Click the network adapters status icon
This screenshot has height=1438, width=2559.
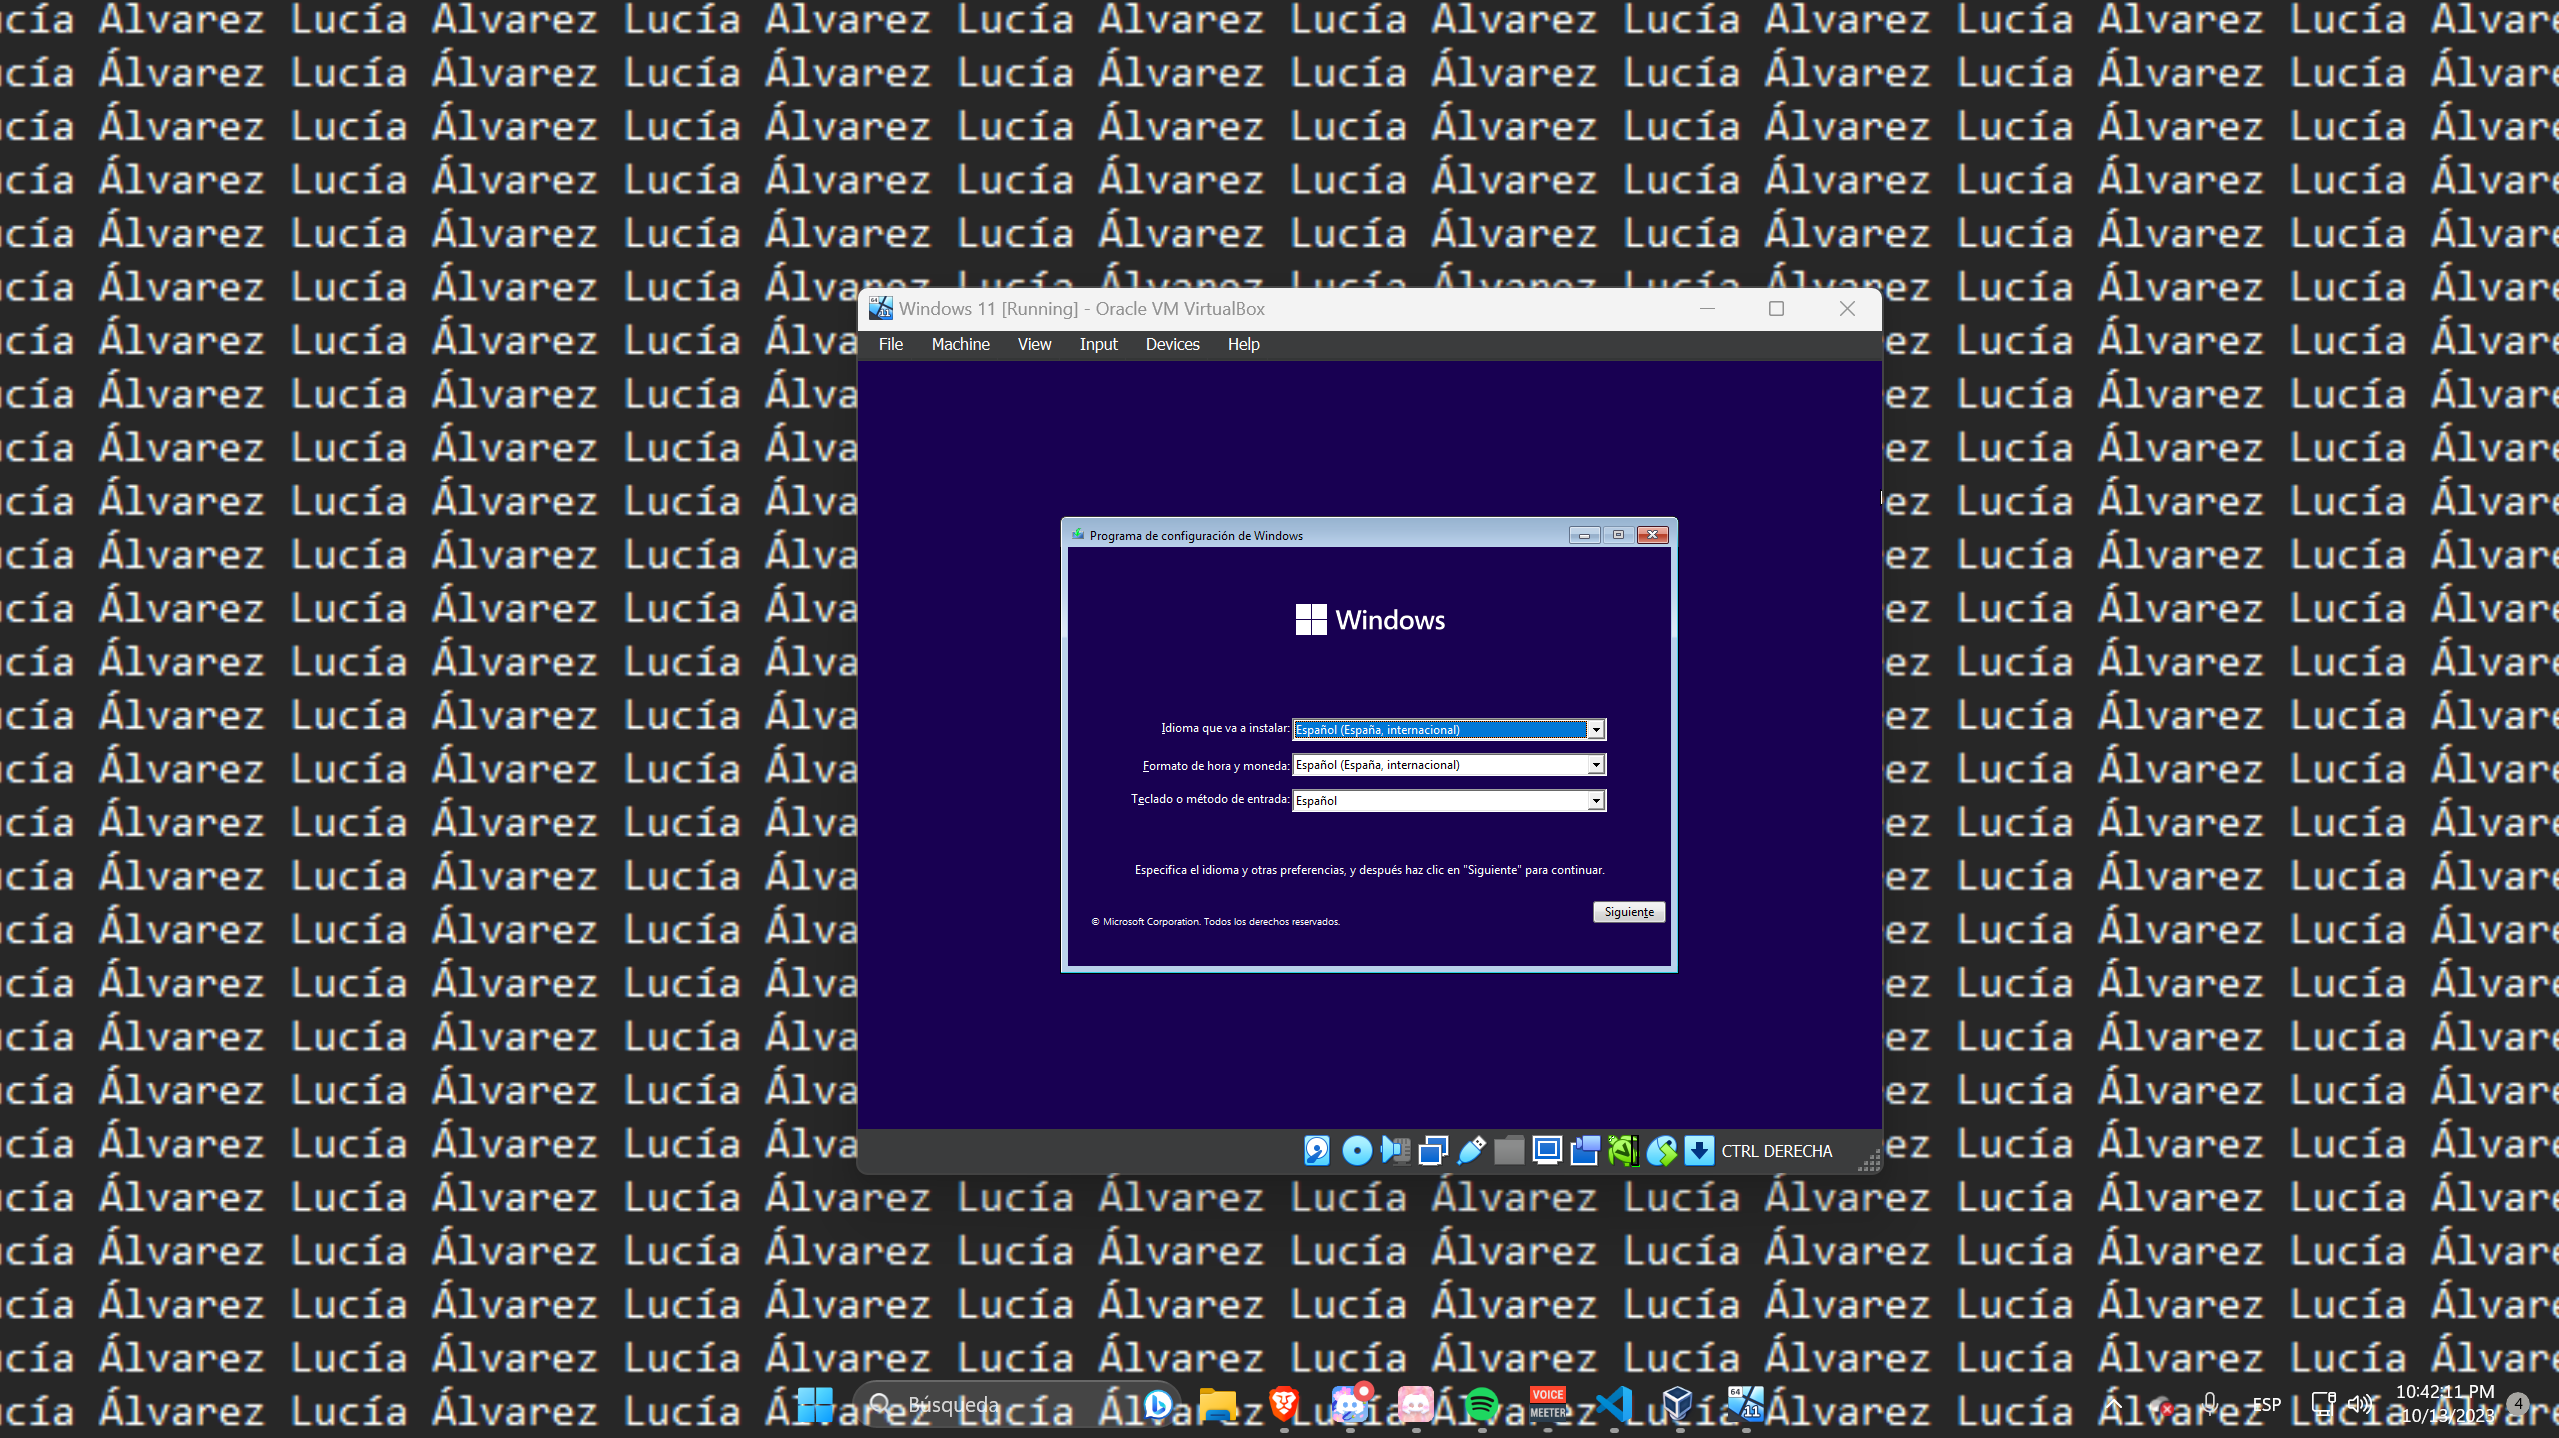[x=1432, y=1151]
